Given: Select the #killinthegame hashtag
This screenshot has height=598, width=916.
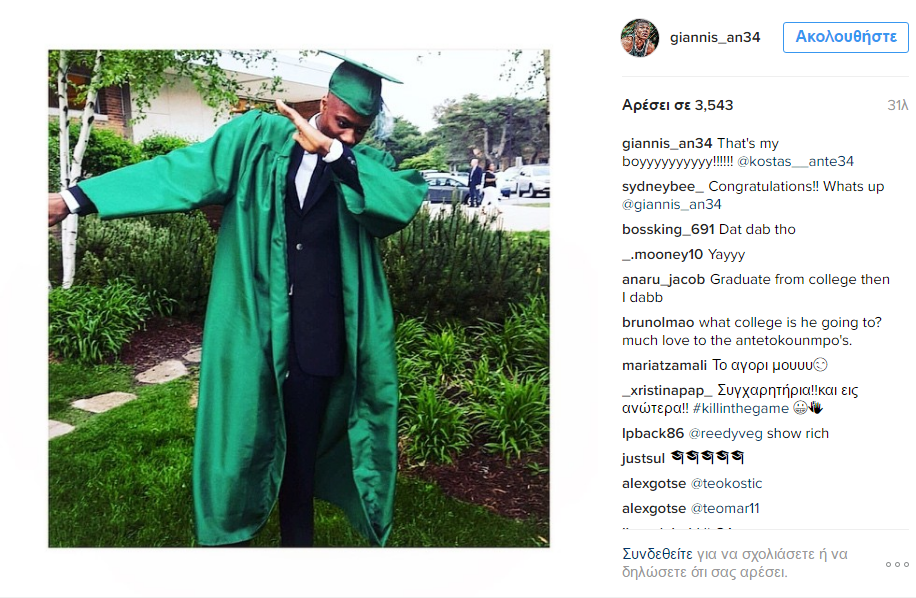Looking at the screenshot, I should coord(741,409).
